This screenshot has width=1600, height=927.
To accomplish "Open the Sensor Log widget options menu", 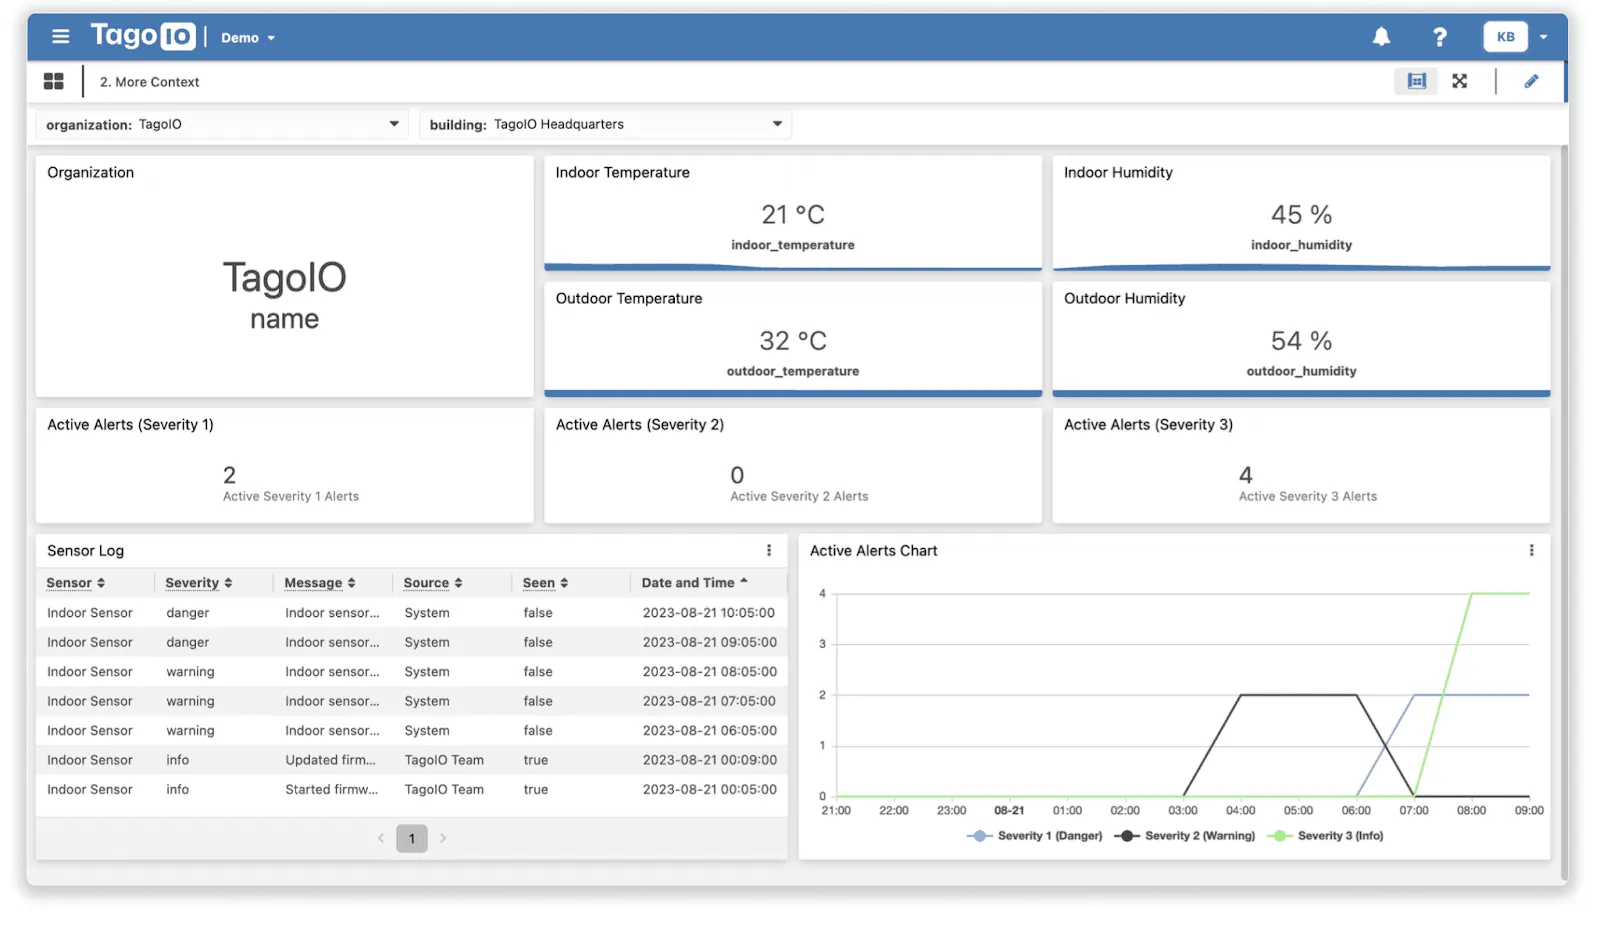I will point(769,550).
